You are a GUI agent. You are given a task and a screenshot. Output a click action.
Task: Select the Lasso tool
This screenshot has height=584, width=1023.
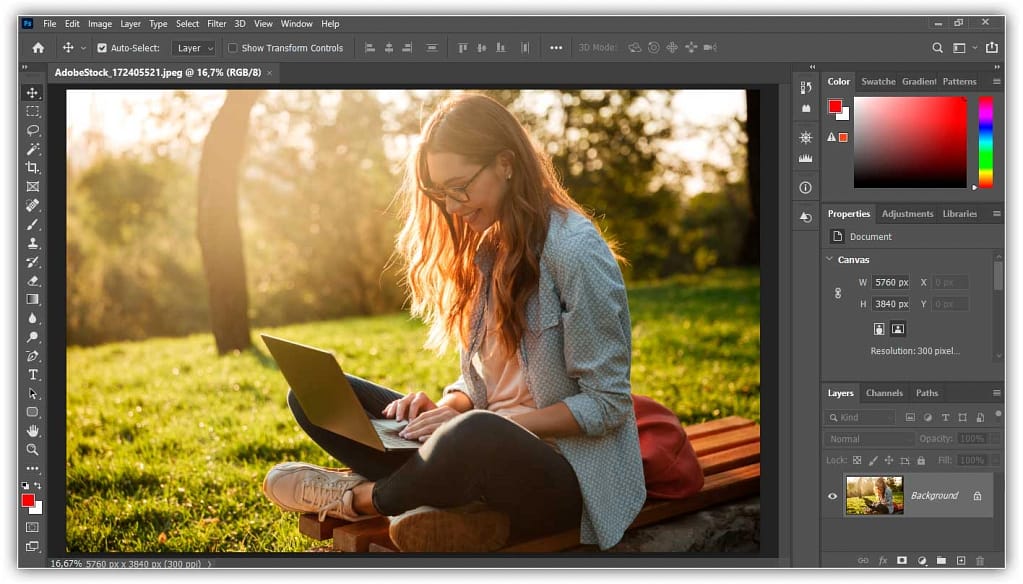click(32, 131)
